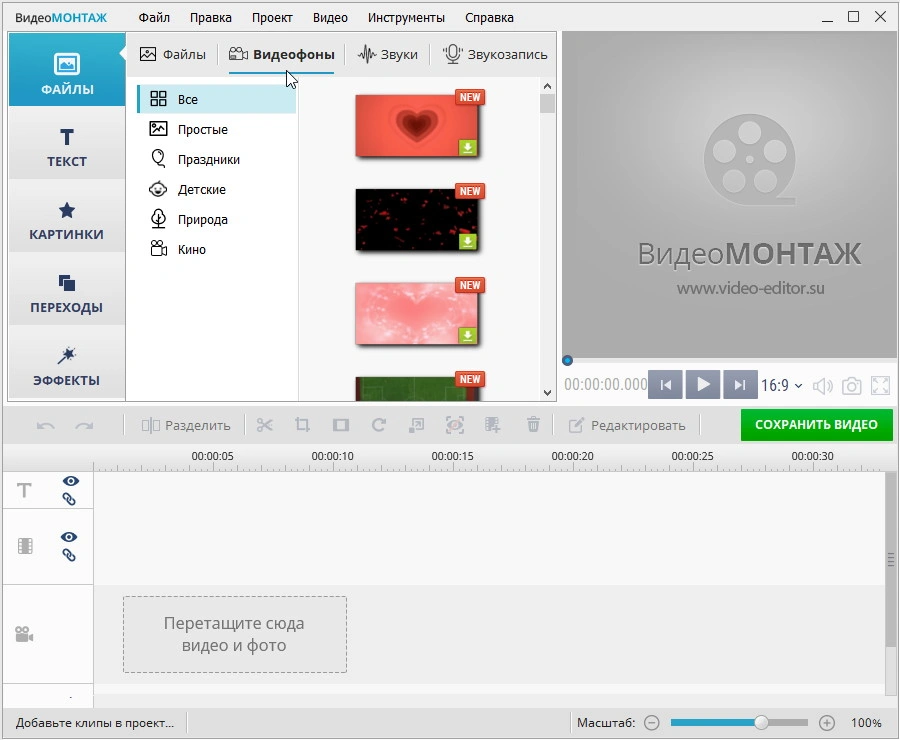The width and height of the screenshot is (900, 740).
Task: Jump to previous frame in preview
Action: [x=665, y=385]
